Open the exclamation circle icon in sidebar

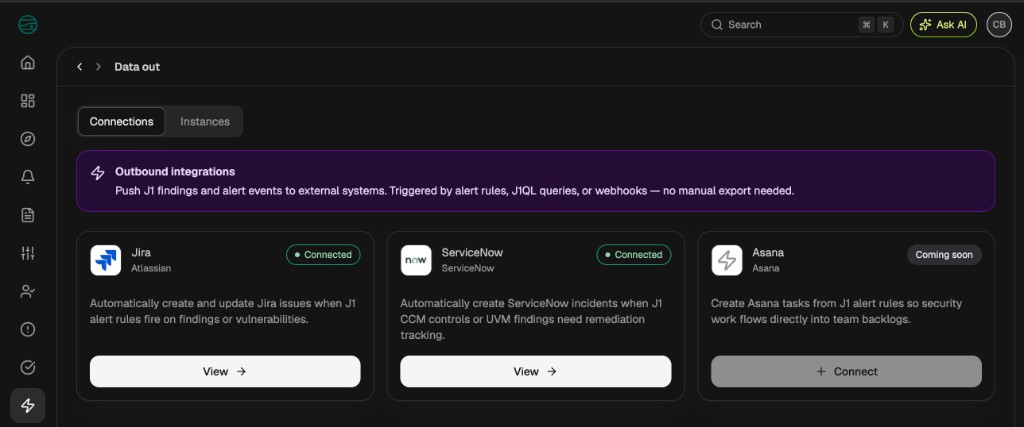point(27,330)
